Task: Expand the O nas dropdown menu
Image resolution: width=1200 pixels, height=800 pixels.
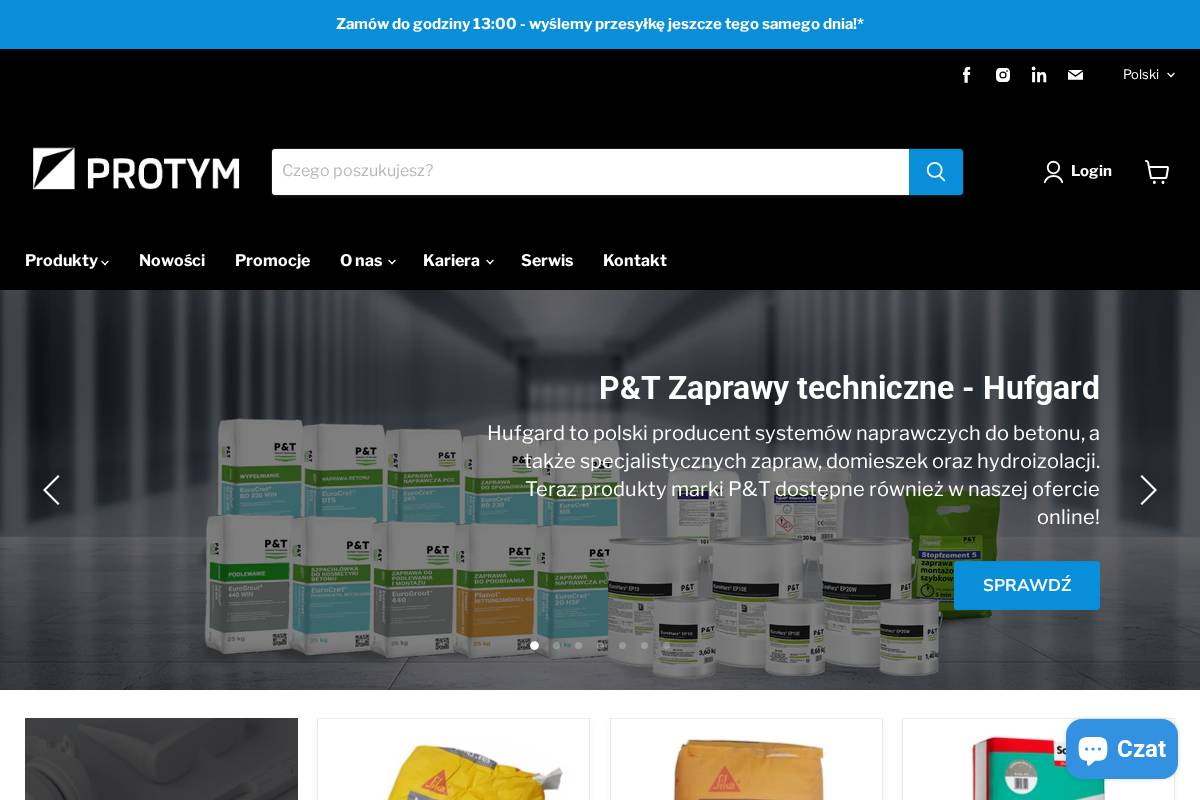Action: coord(366,261)
